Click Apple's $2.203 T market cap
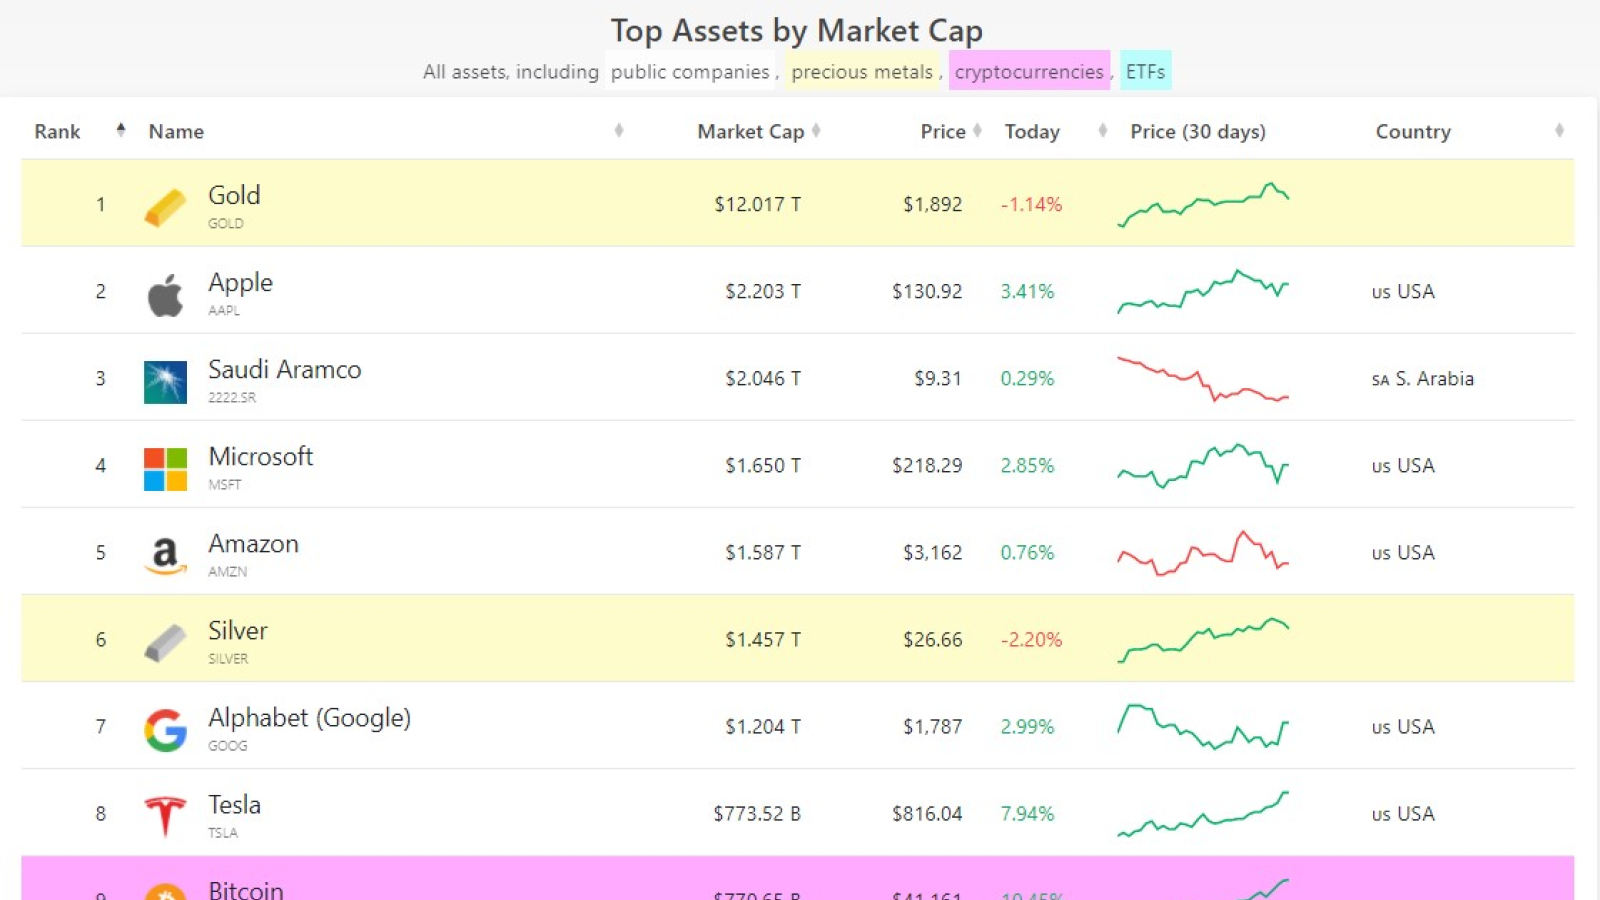This screenshot has height=900, width=1600. click(x=763, y=291)
